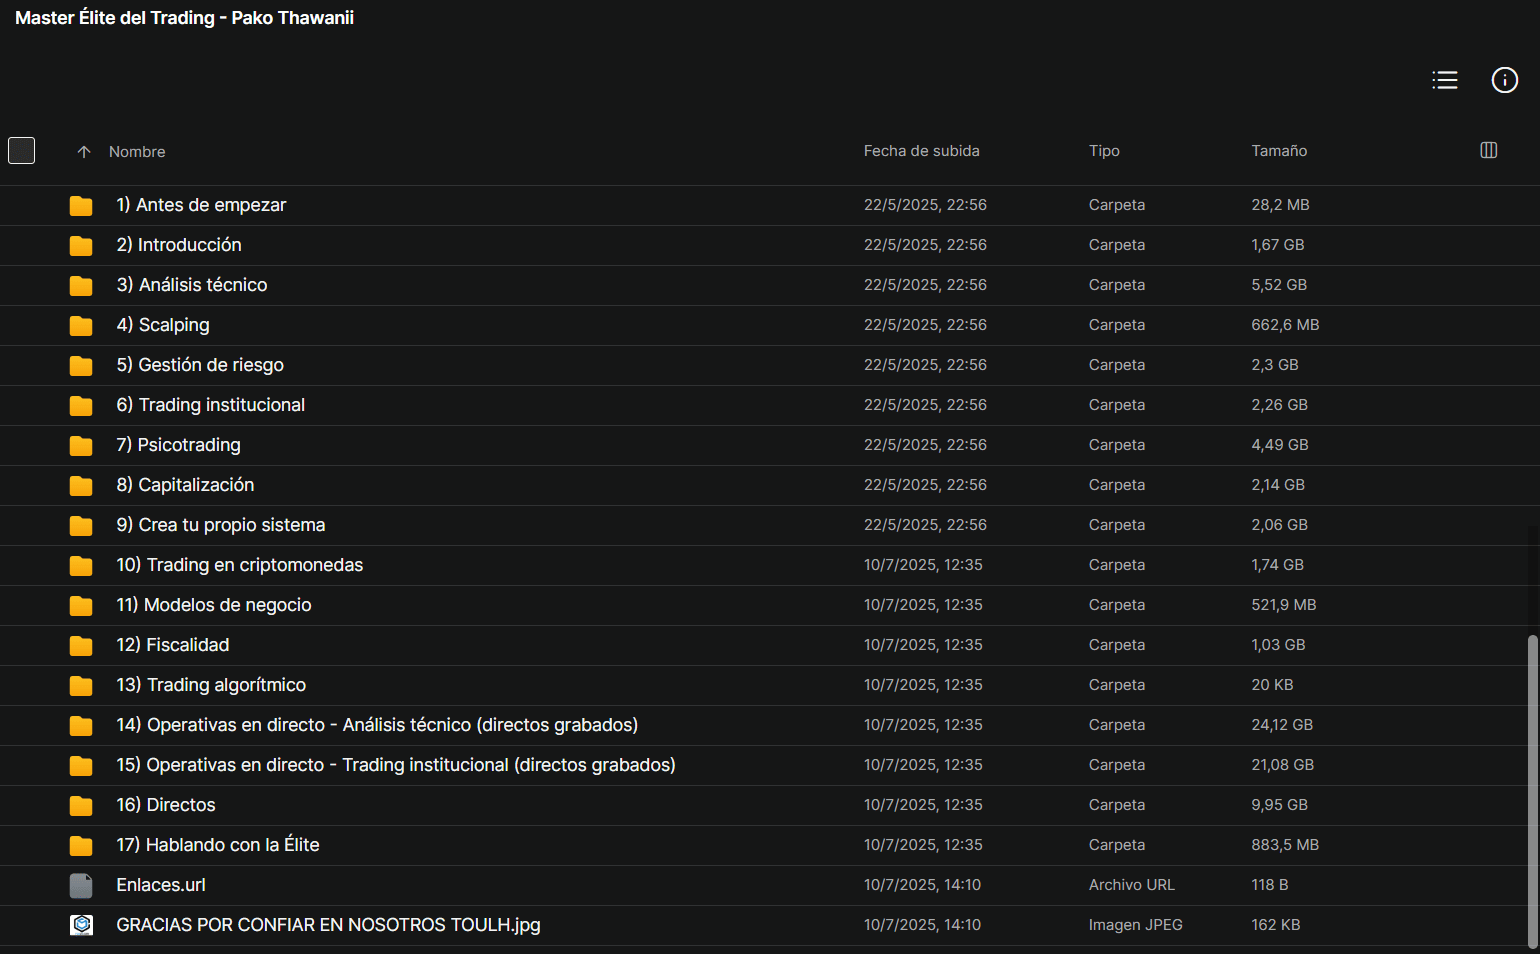This screenshot has height=954, width=1540.
Task: Click type cell 'Archivo URL'
Action: pos(1132,885)
